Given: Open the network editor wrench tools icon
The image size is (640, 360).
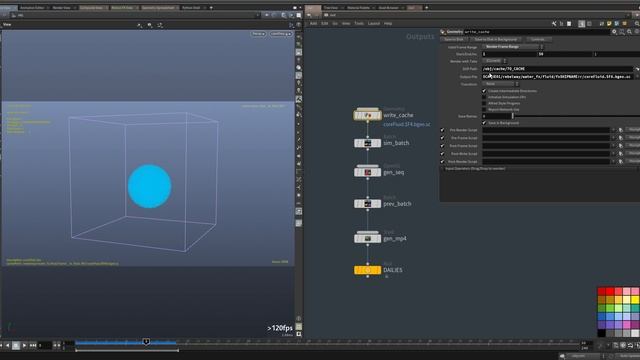Looking at the screenshot, I should 554,24.
